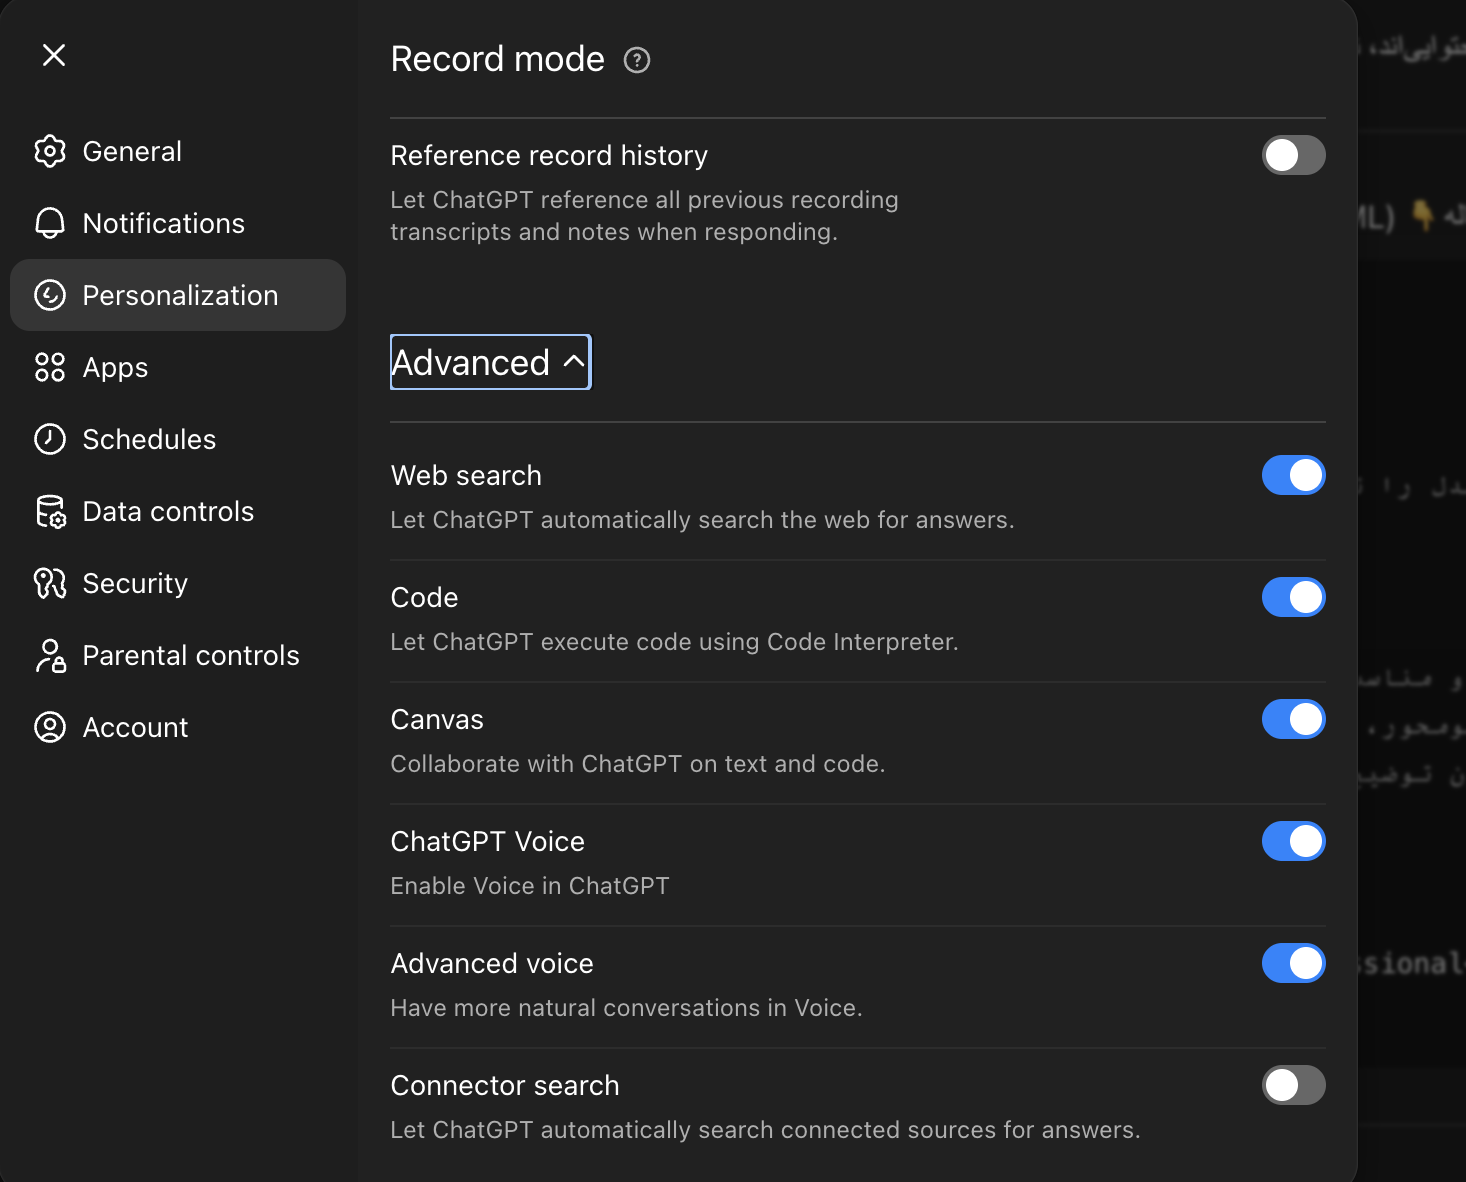Image resolution: width=1466 pixels, height=1182 pixels.
Task: Click the Notifications bell icon
Action: coord(50,223)
